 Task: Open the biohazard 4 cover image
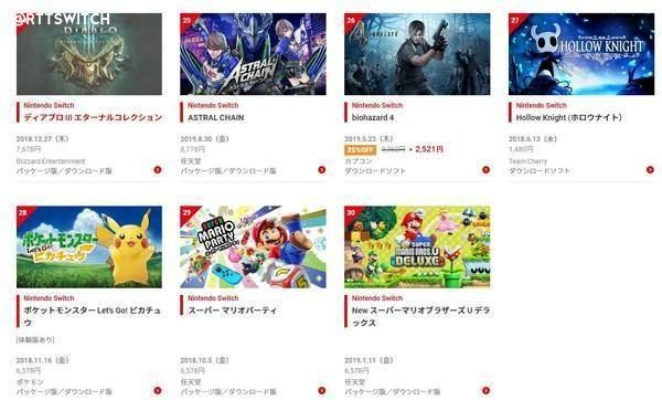tap(417, 54)
